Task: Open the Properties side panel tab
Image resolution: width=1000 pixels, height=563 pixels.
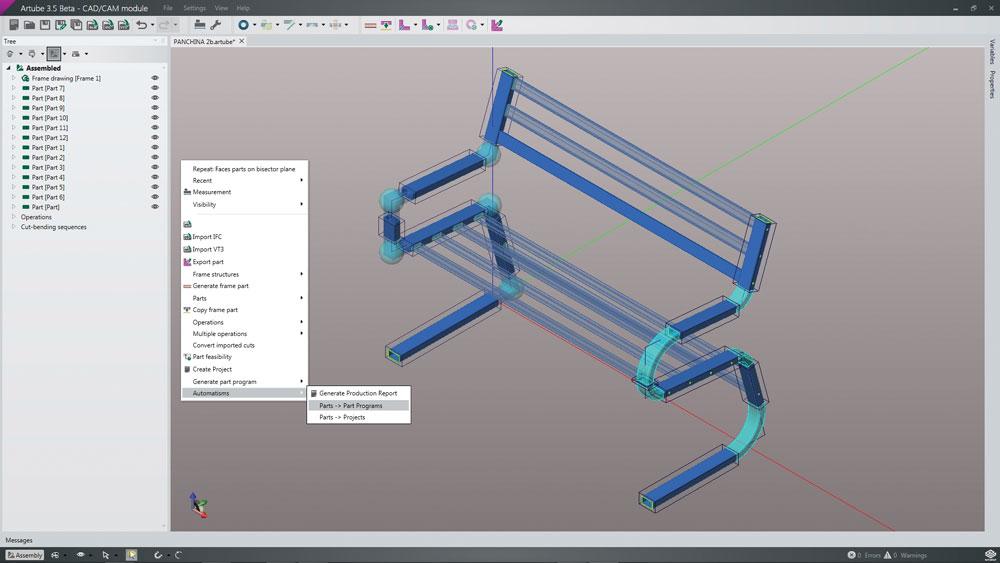Action: [x=992, y=84]
